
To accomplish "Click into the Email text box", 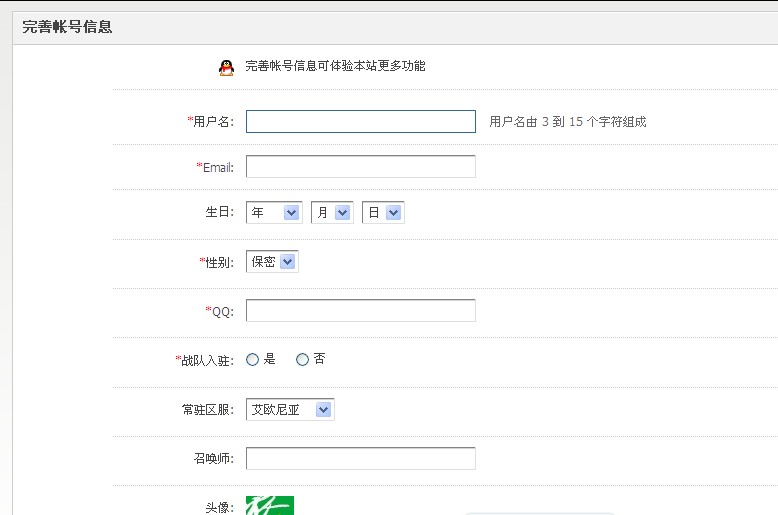I will pyautogui.click(x=361, y=167).
